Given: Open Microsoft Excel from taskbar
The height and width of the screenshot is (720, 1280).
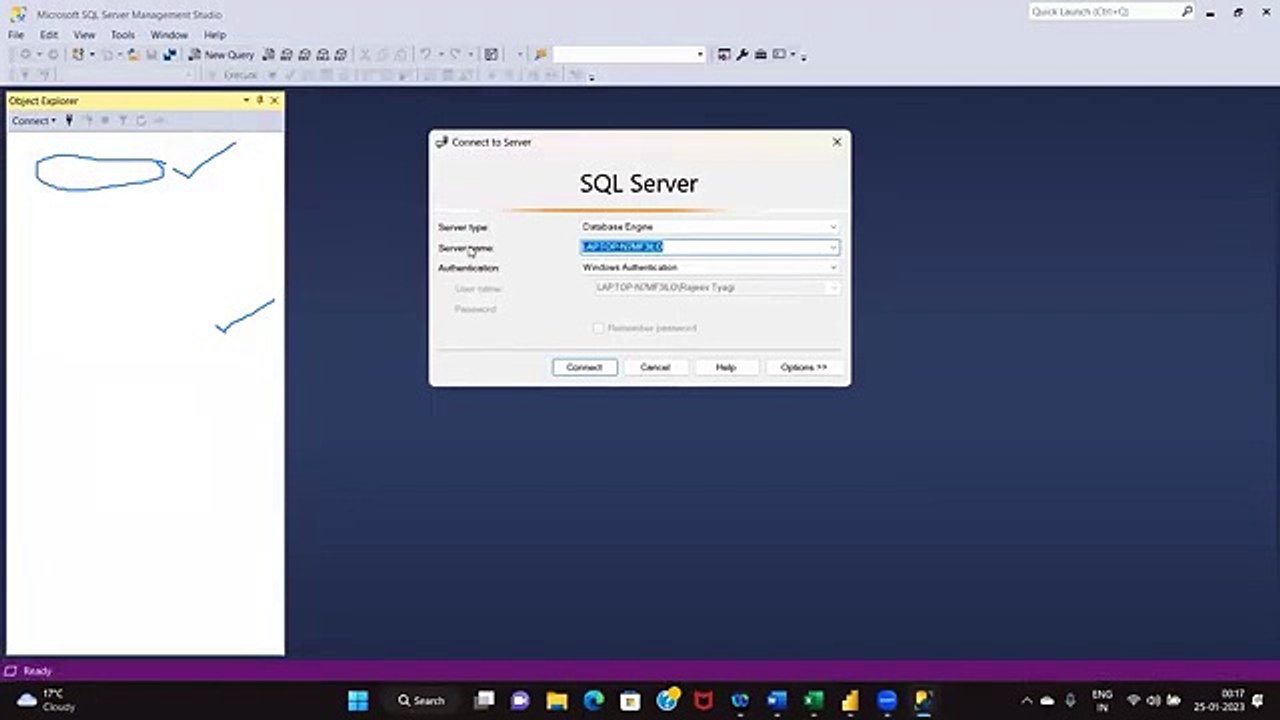Looking at the screenshot, I should point(813,700).
